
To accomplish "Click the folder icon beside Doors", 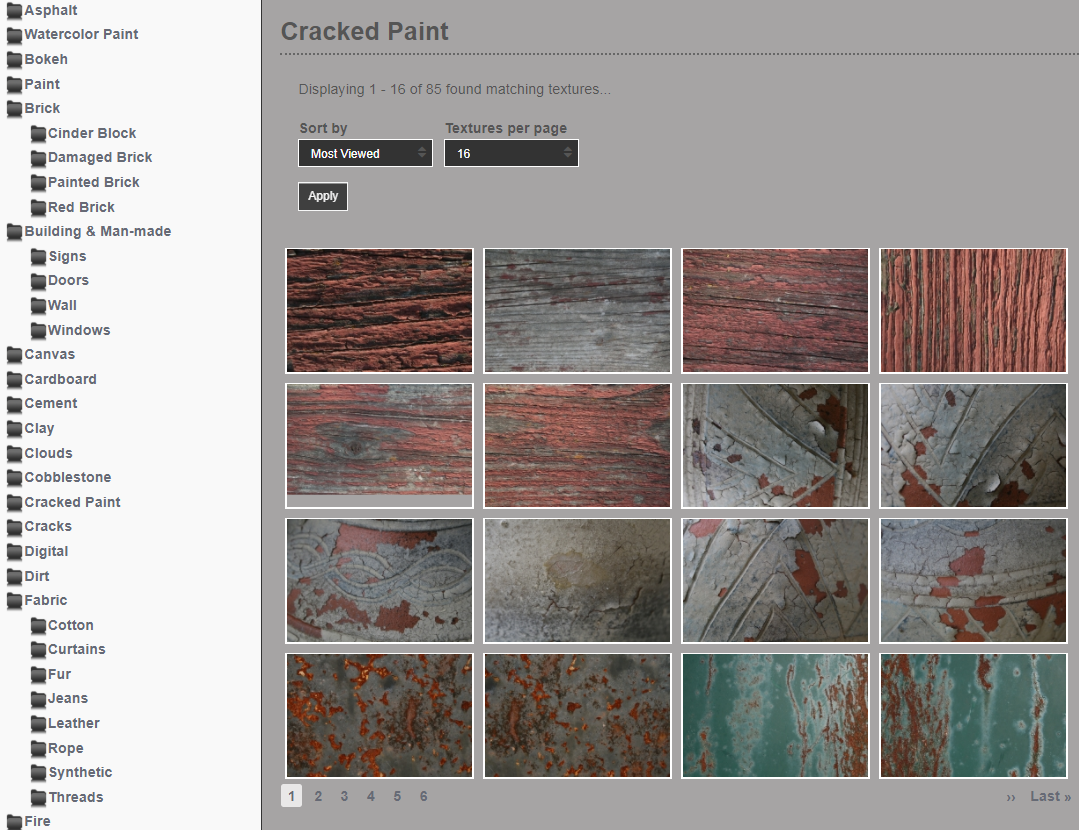I will coord(39,281).
